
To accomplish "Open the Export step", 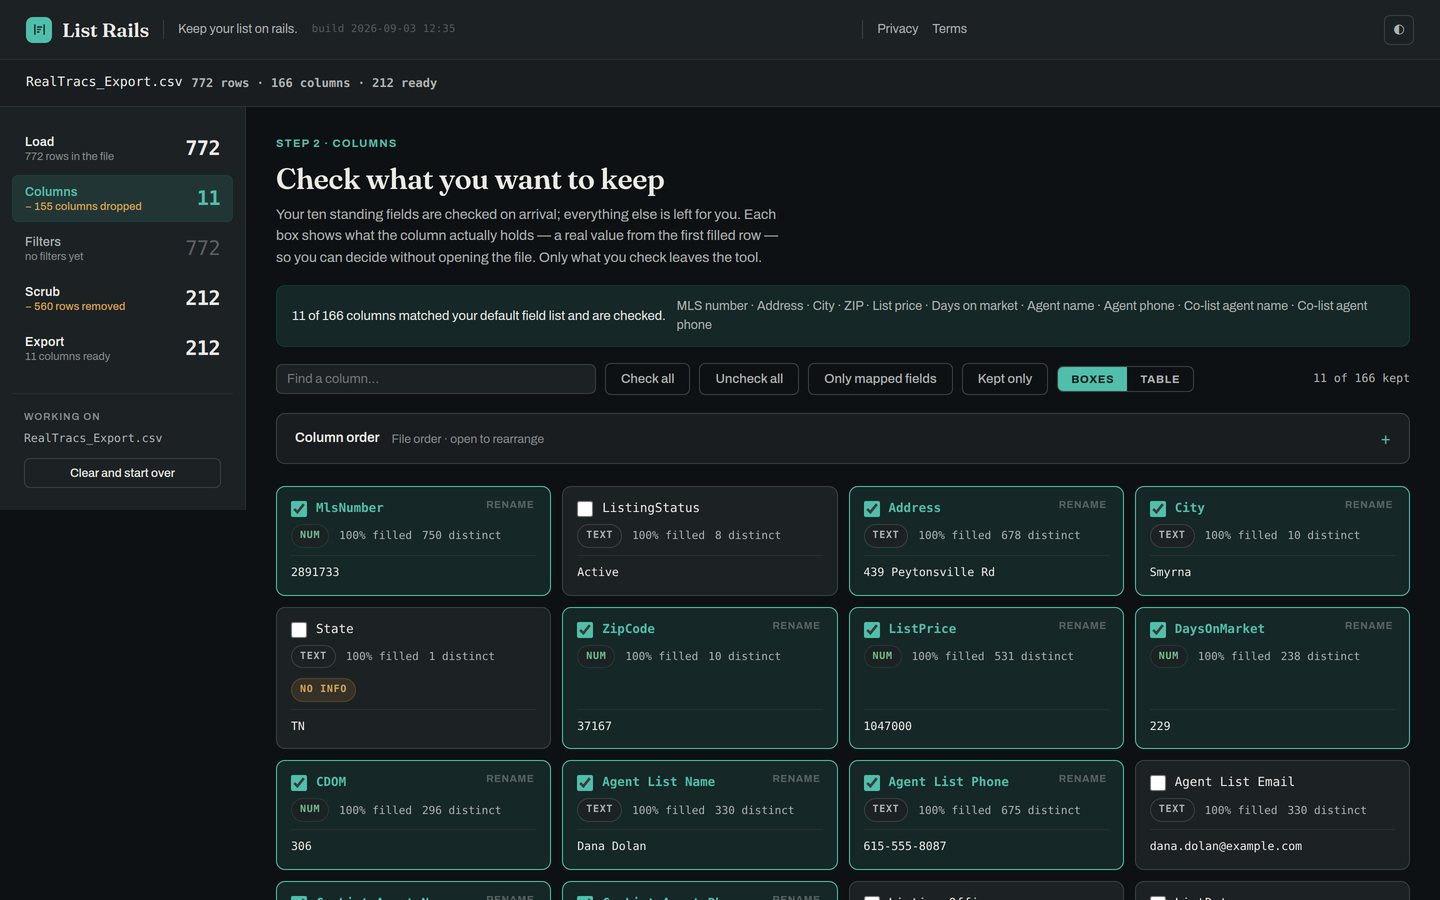I will [122, 348].
